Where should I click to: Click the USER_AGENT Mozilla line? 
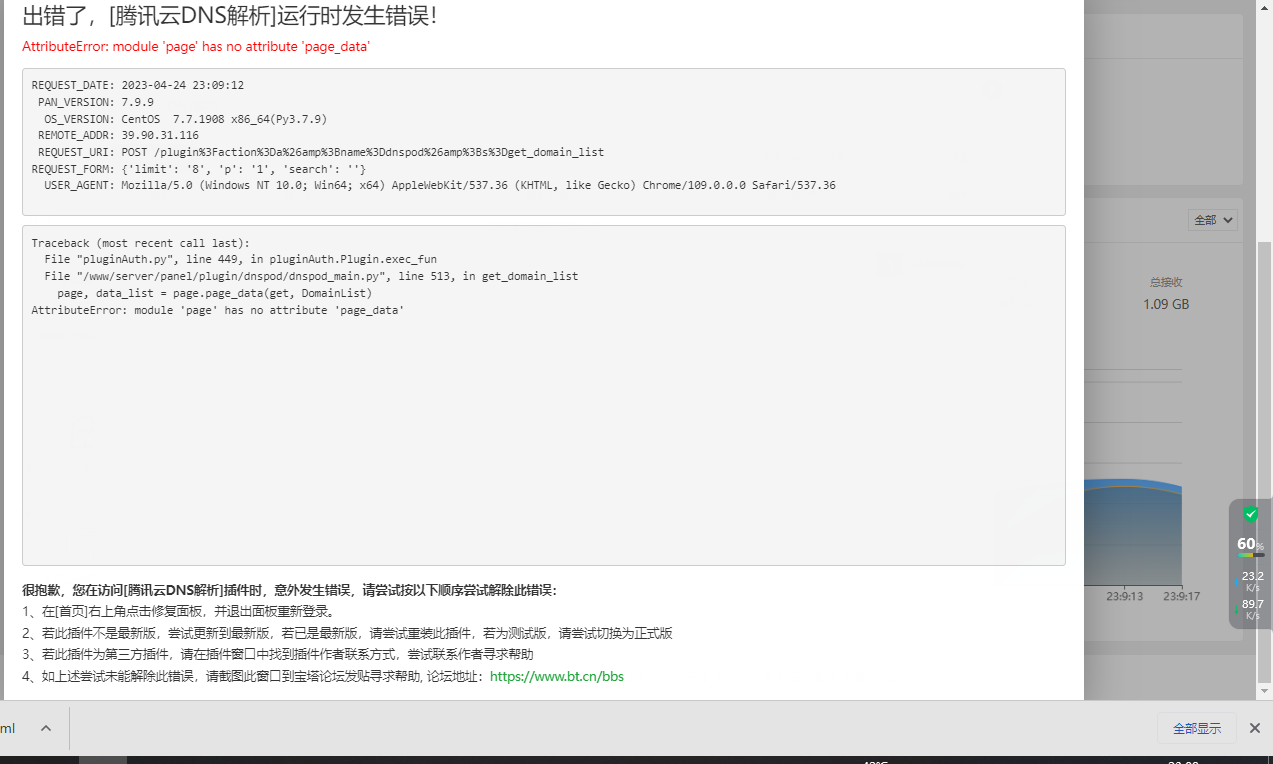[440, 185]
